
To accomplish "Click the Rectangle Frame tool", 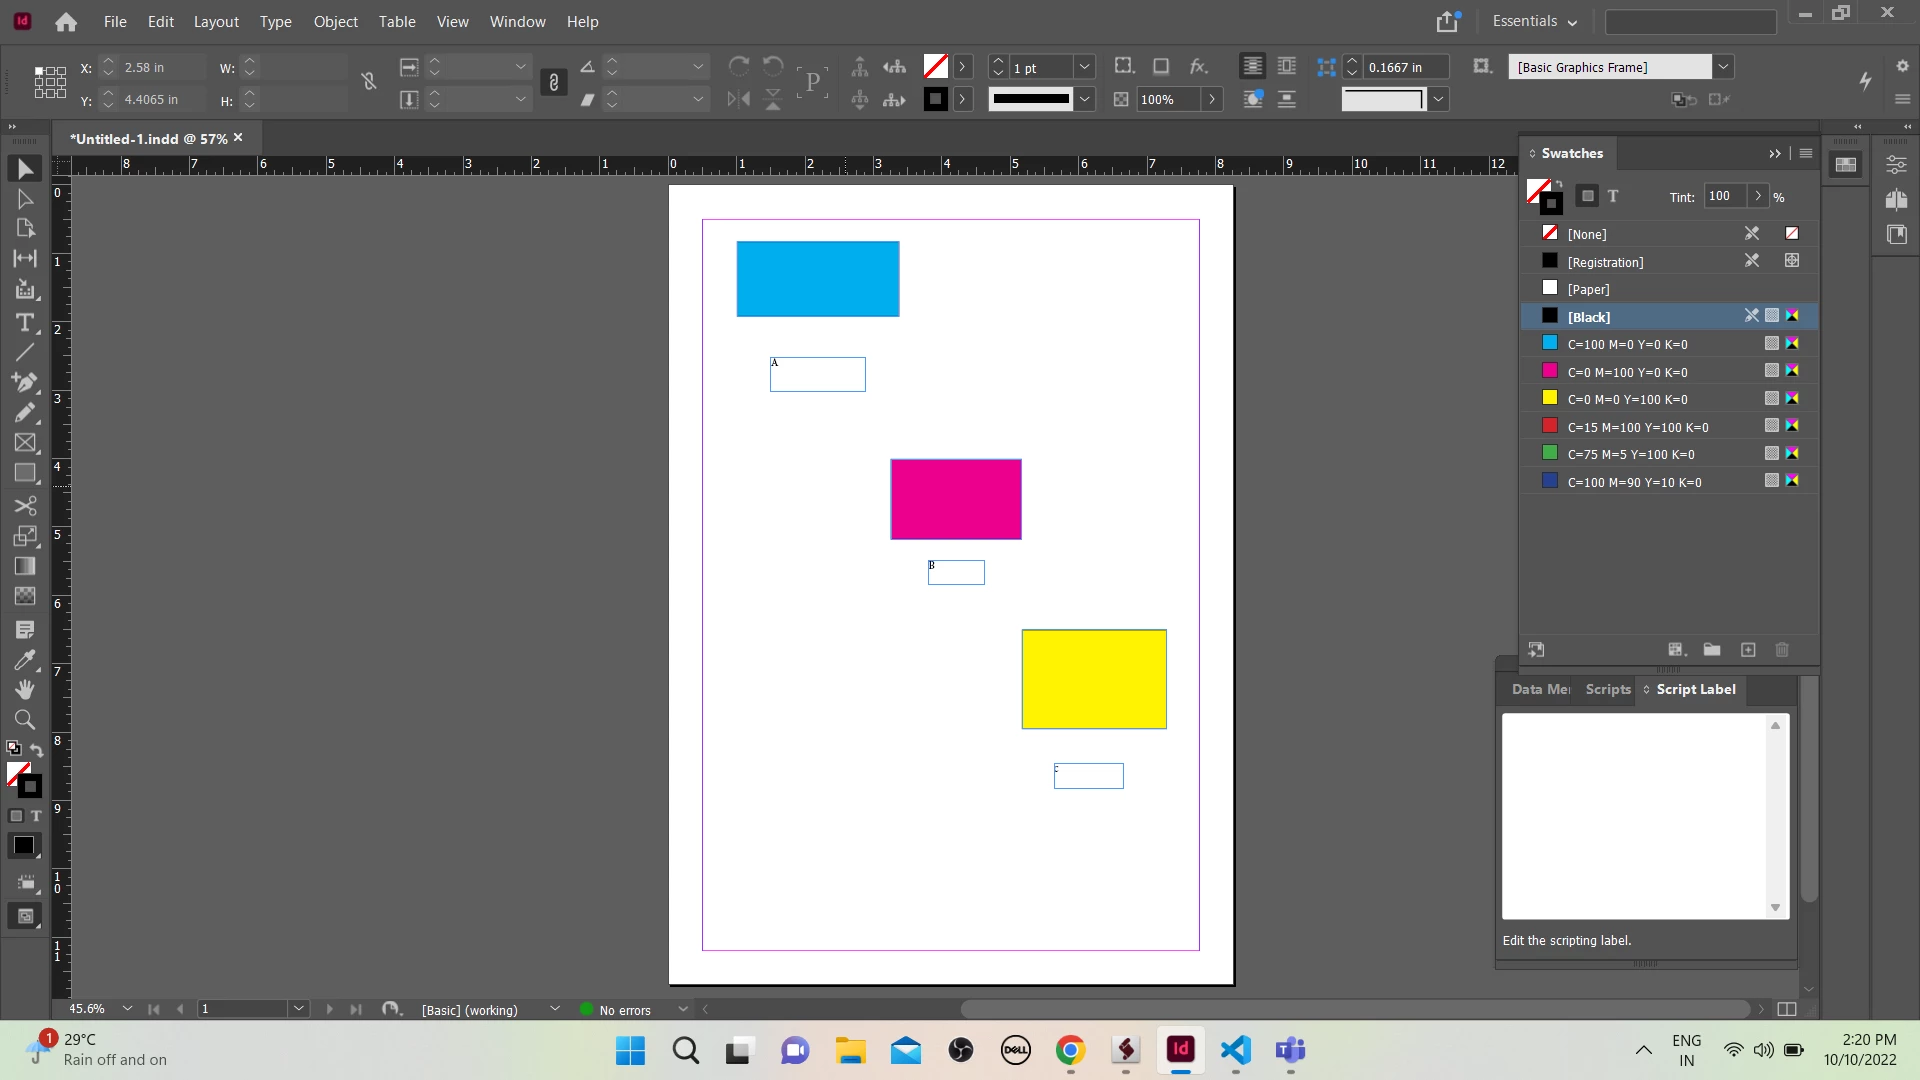I will [24, 442].
